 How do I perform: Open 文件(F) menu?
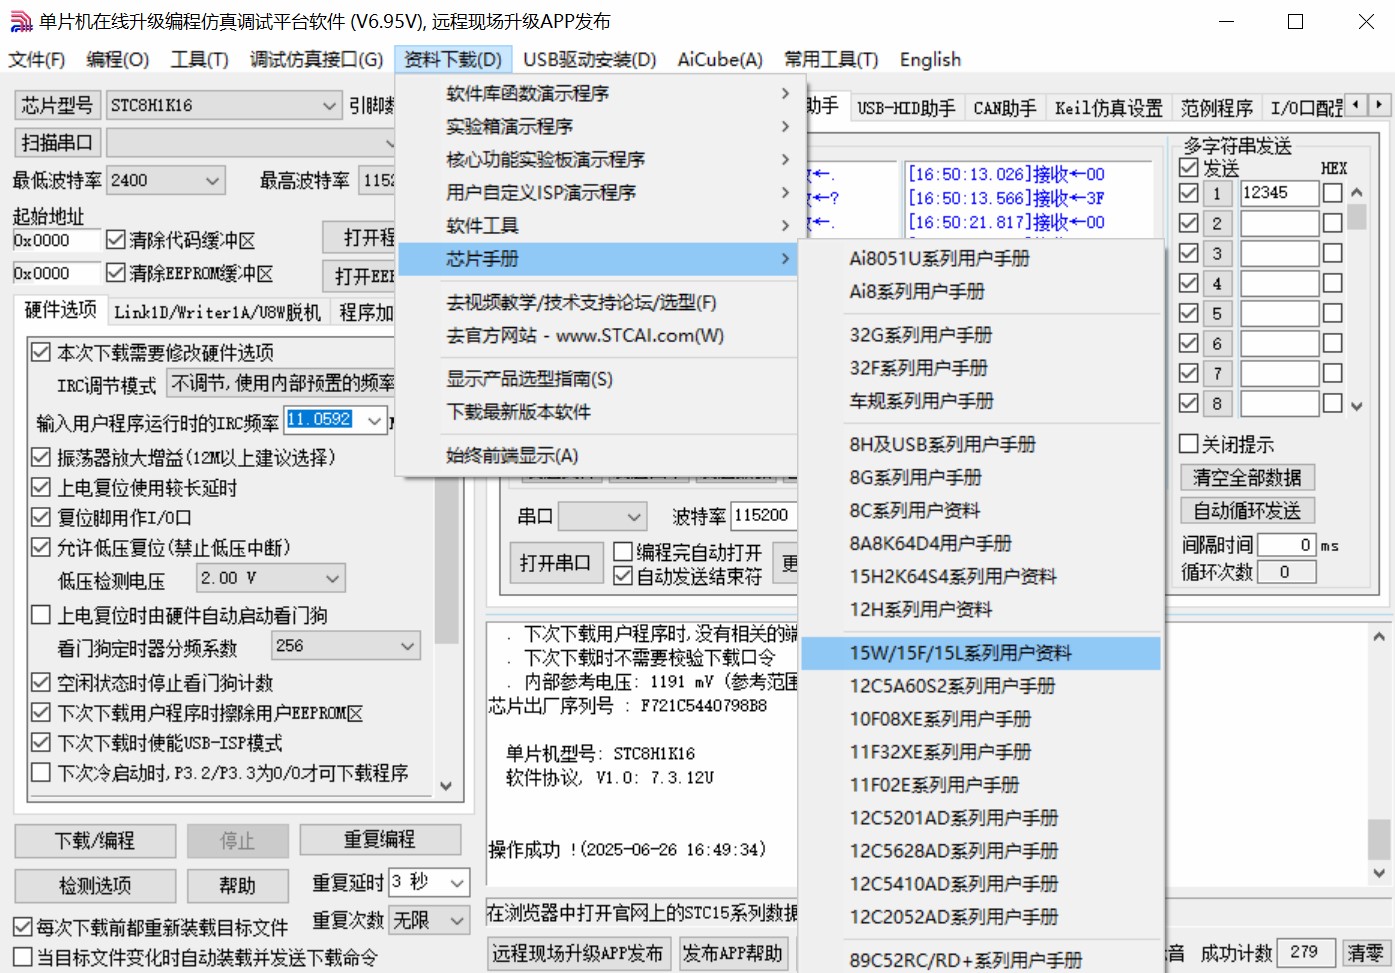(x=37, y=60)
